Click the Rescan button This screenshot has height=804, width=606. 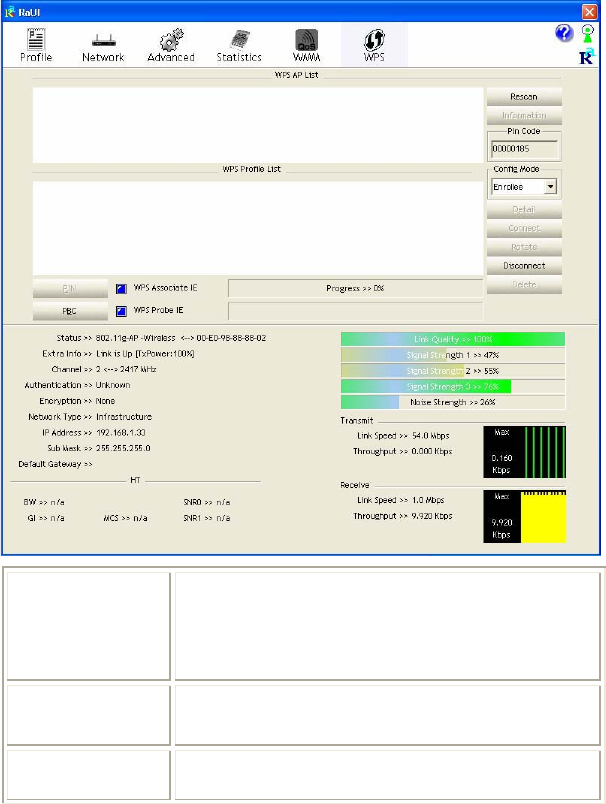point(524,96)
